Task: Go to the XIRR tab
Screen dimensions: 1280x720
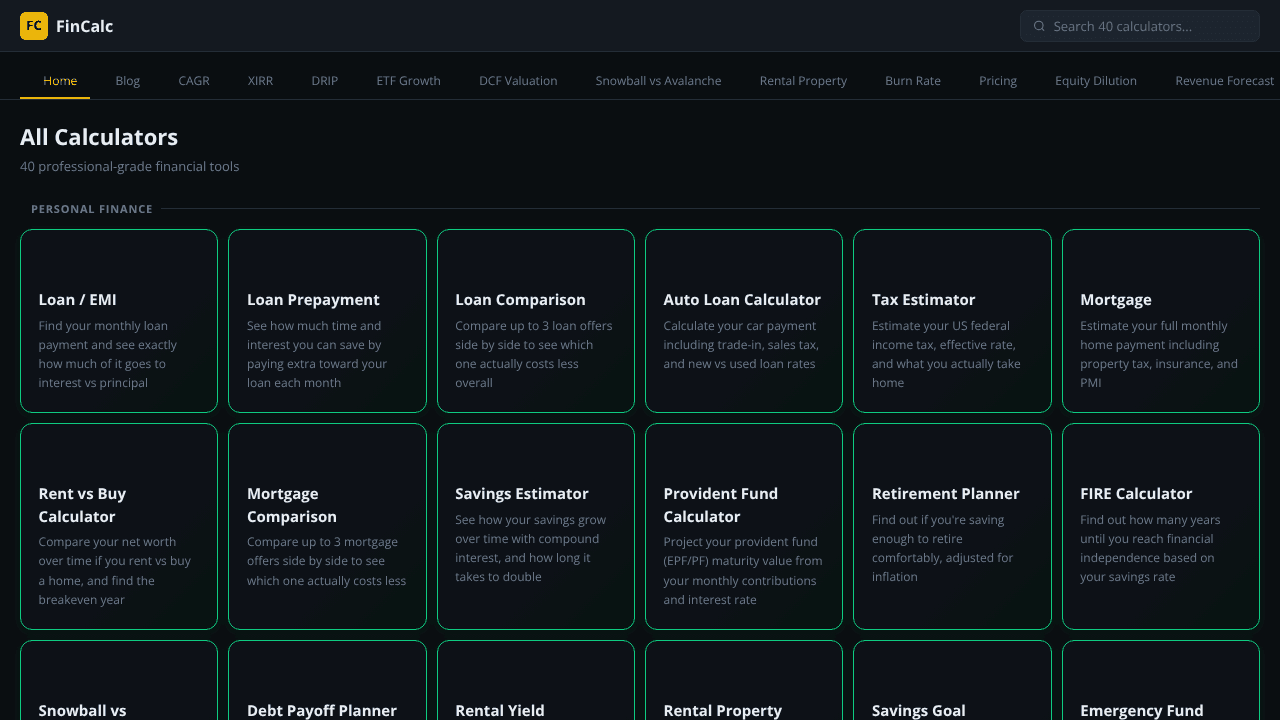Action: (x=260, y=80)
